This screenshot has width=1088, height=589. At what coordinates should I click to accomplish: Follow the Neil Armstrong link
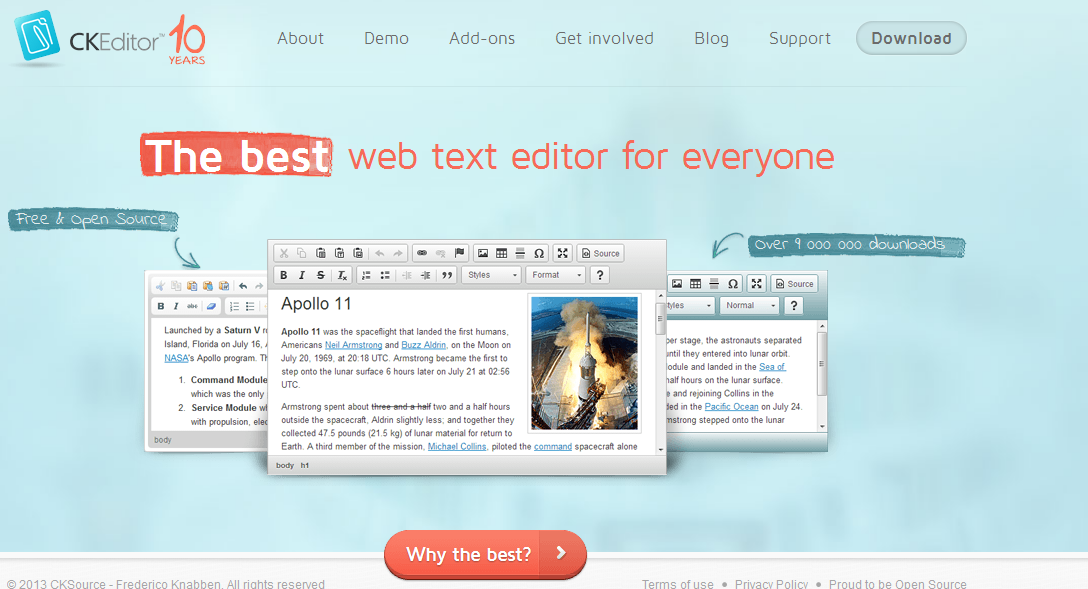coord(353,345)
